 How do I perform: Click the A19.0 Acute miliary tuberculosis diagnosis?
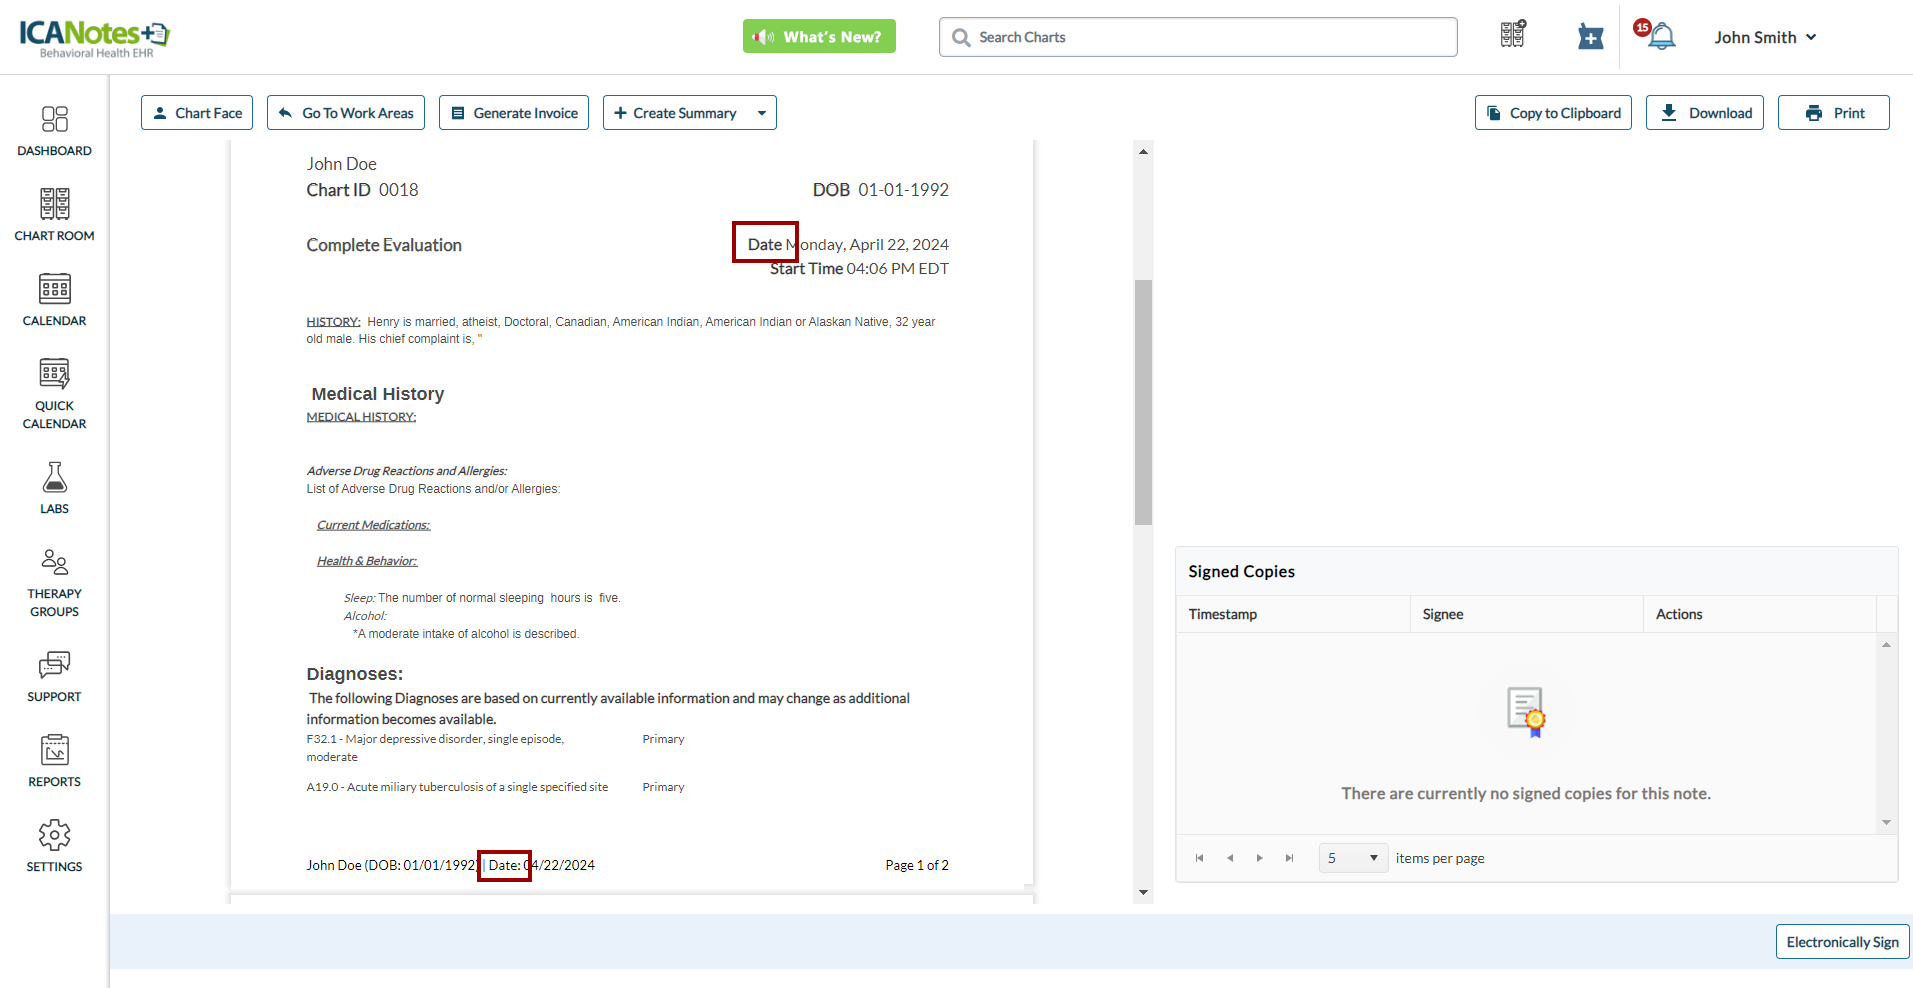click(x=457, y=787)
